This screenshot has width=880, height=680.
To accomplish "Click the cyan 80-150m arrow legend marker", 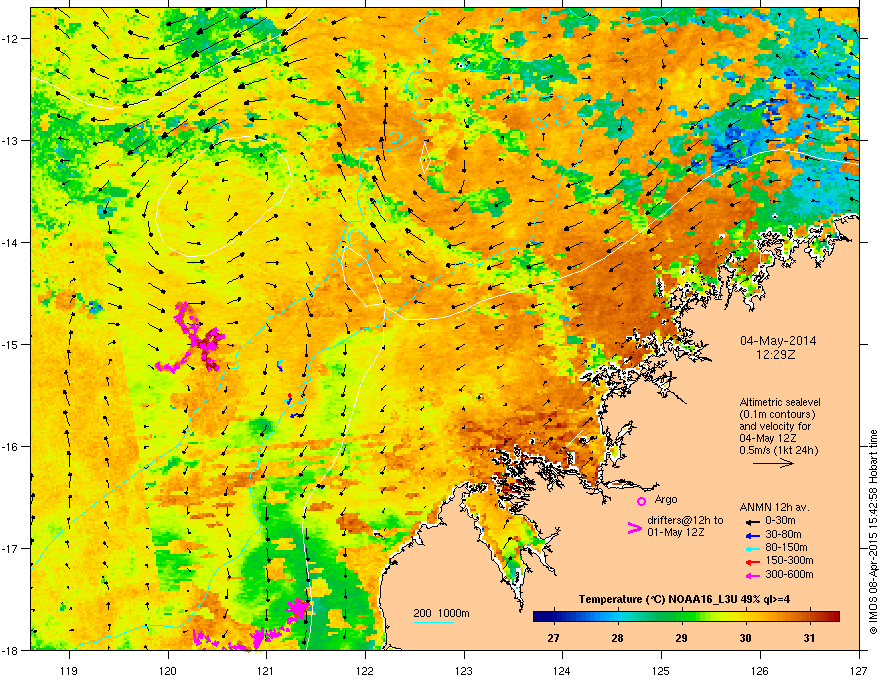I will (x=753, y=548).
